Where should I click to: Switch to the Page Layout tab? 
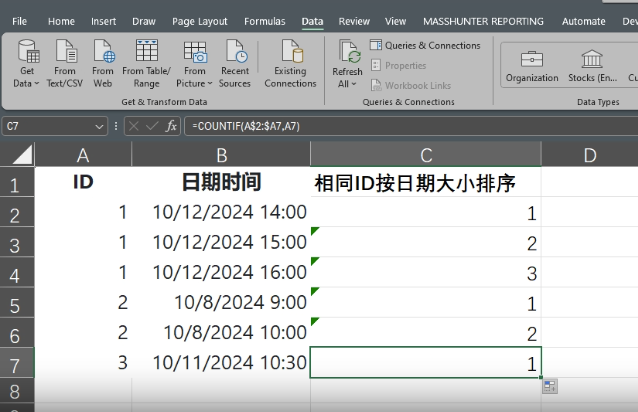click(x=199, y=21)
